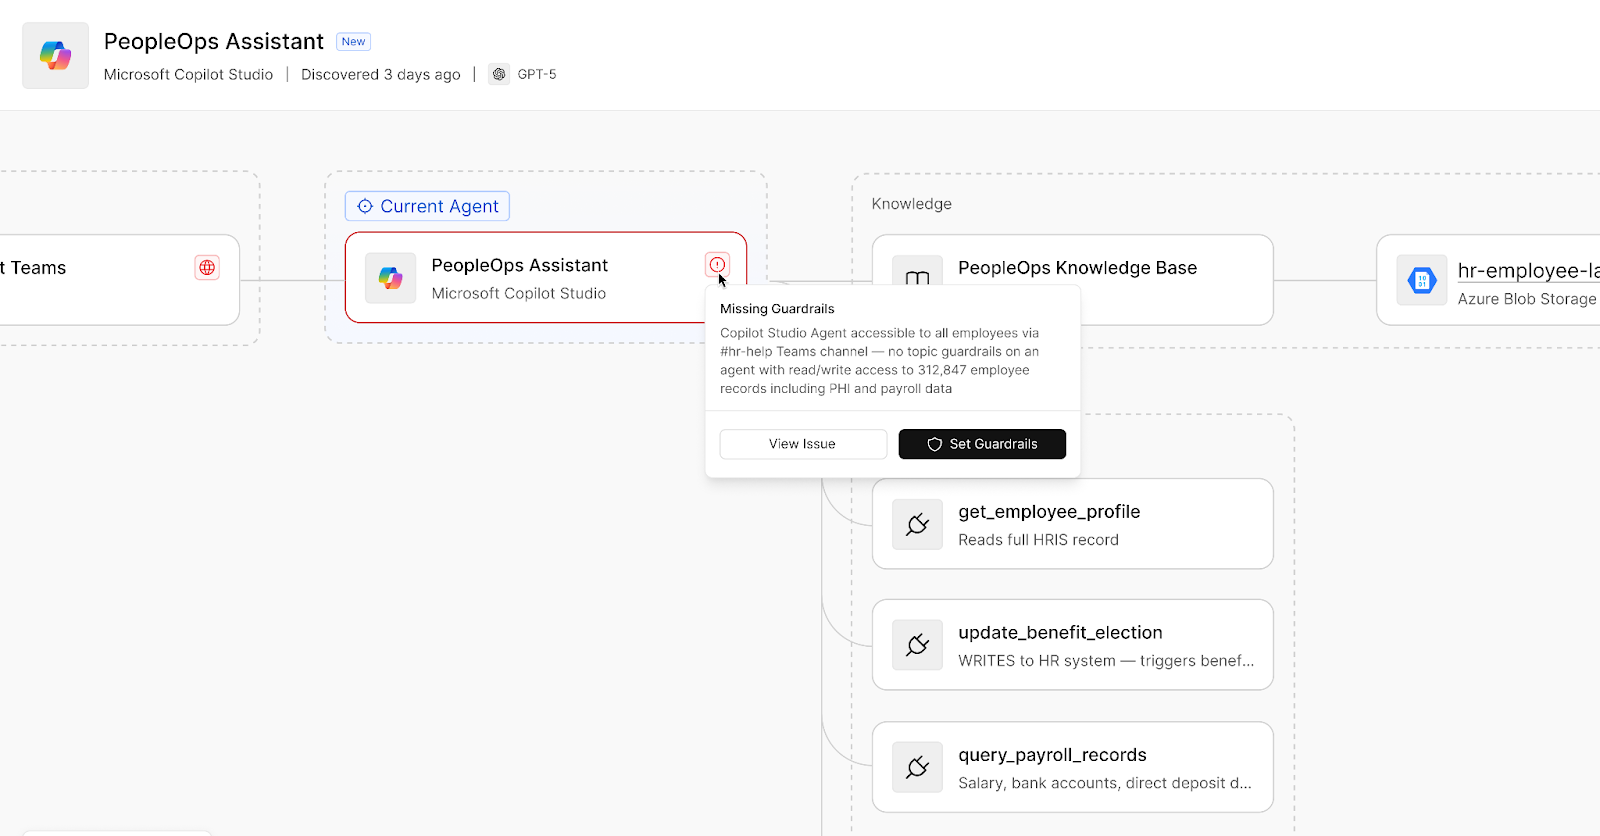Click plug icon for update_benefit_election

(x=917, y=645)
